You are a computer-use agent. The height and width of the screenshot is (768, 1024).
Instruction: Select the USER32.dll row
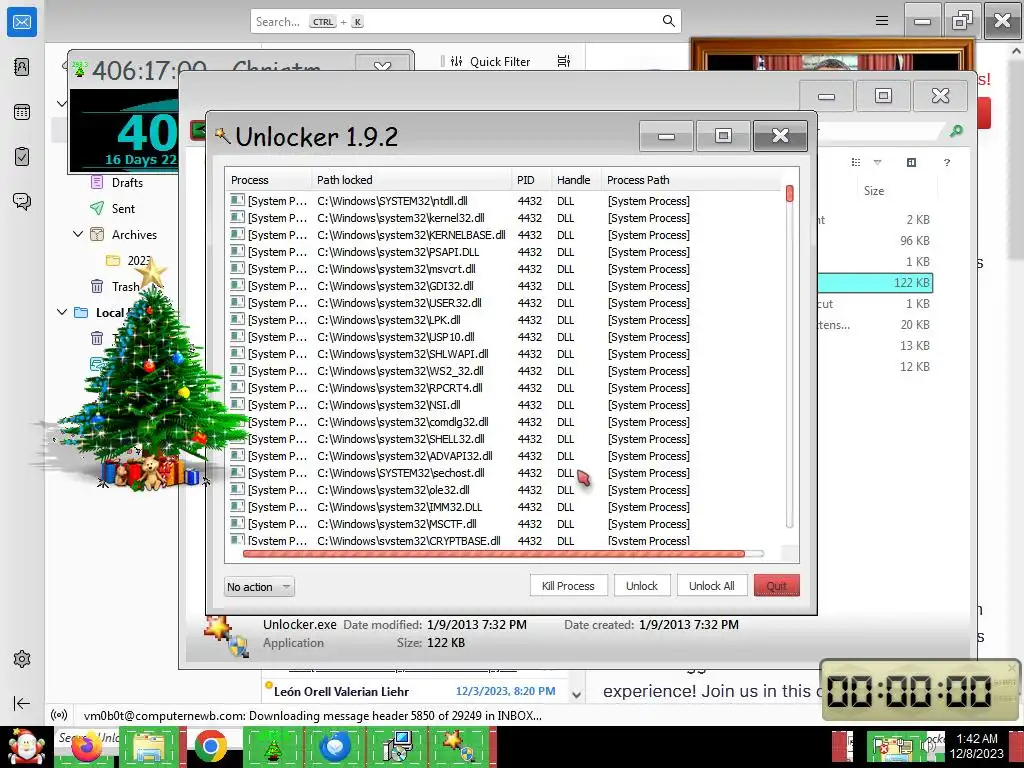504,303
